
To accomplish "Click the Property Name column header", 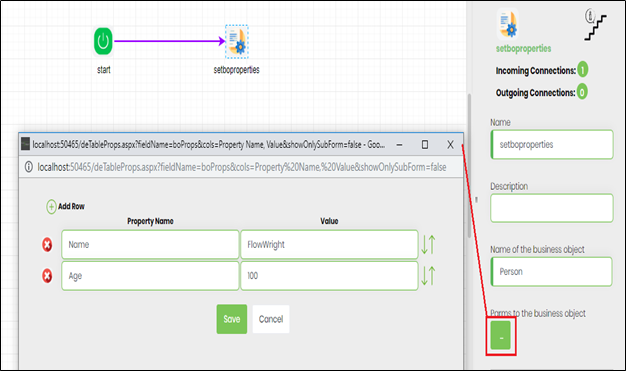I will tap(150, 221).
